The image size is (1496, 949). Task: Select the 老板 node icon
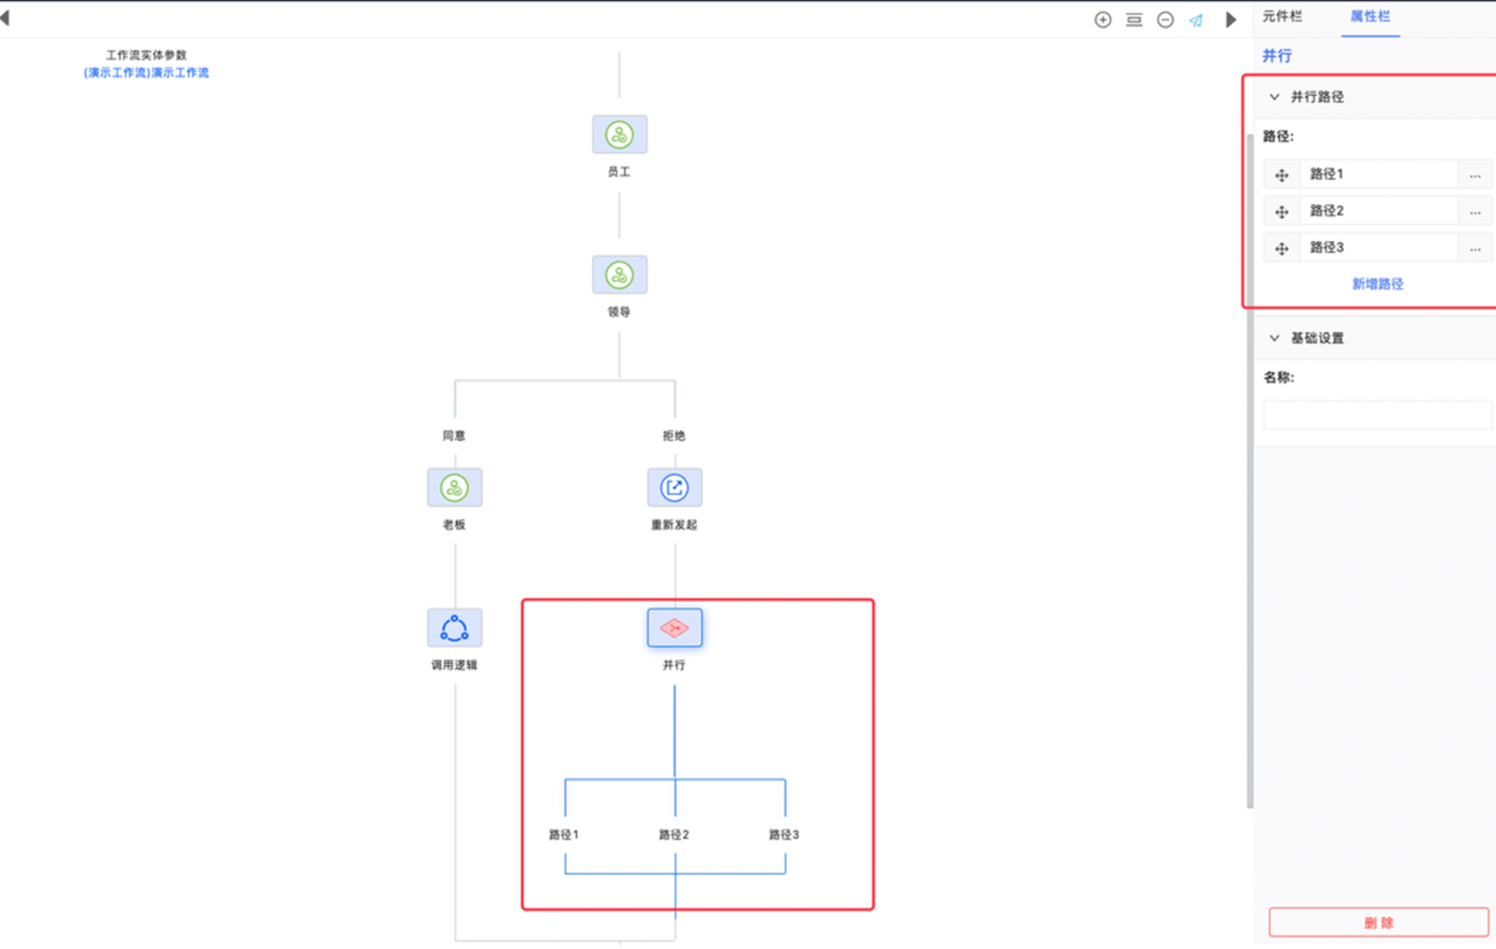454,488
